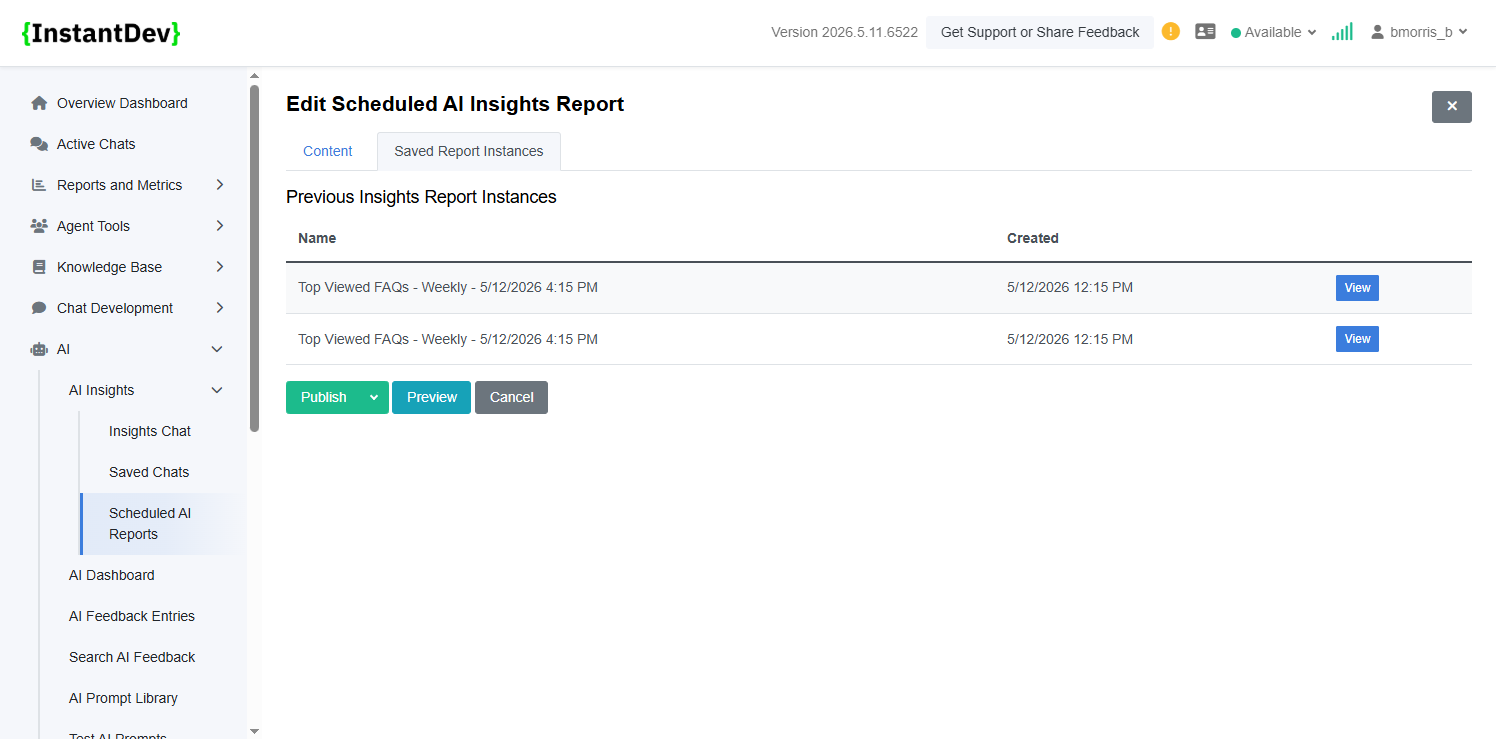Image resolution: width=1496 pixels, height=739 pixels.
Task: Click the yellow warning alert icon
Action: [x=1171, y=32]
